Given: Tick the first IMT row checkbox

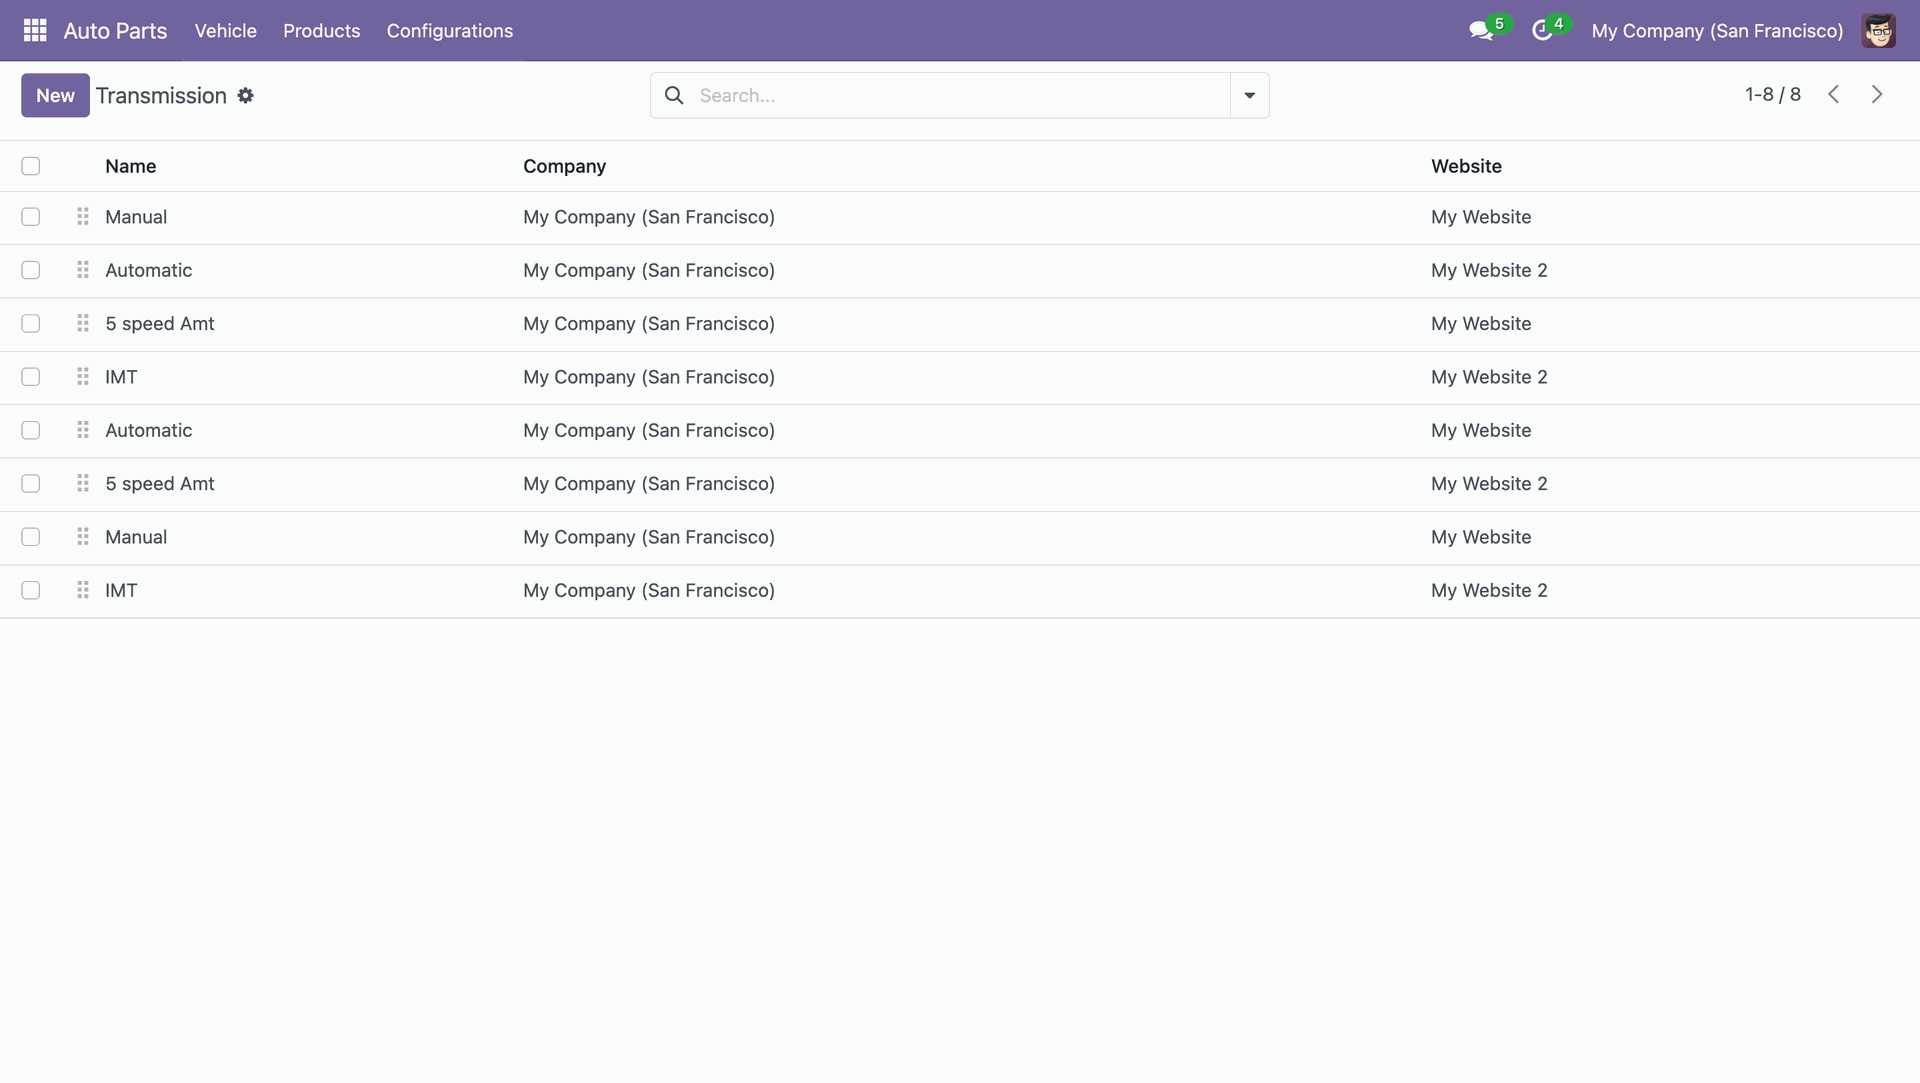Looking at the screenshot, I should pos(31,377).
